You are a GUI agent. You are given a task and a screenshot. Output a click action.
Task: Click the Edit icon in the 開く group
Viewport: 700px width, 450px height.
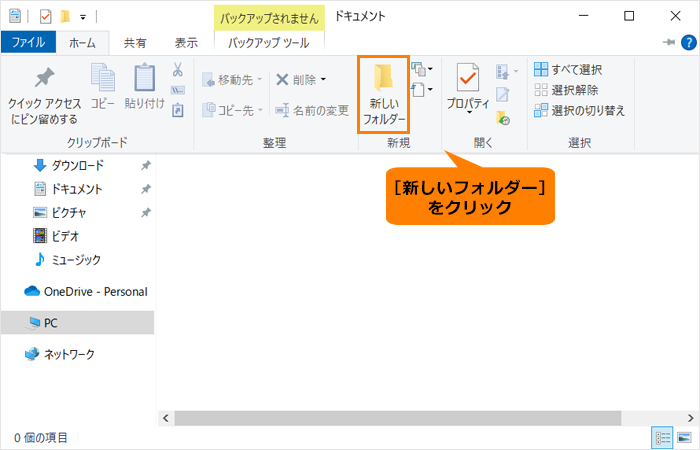click(x=503, y=95)
